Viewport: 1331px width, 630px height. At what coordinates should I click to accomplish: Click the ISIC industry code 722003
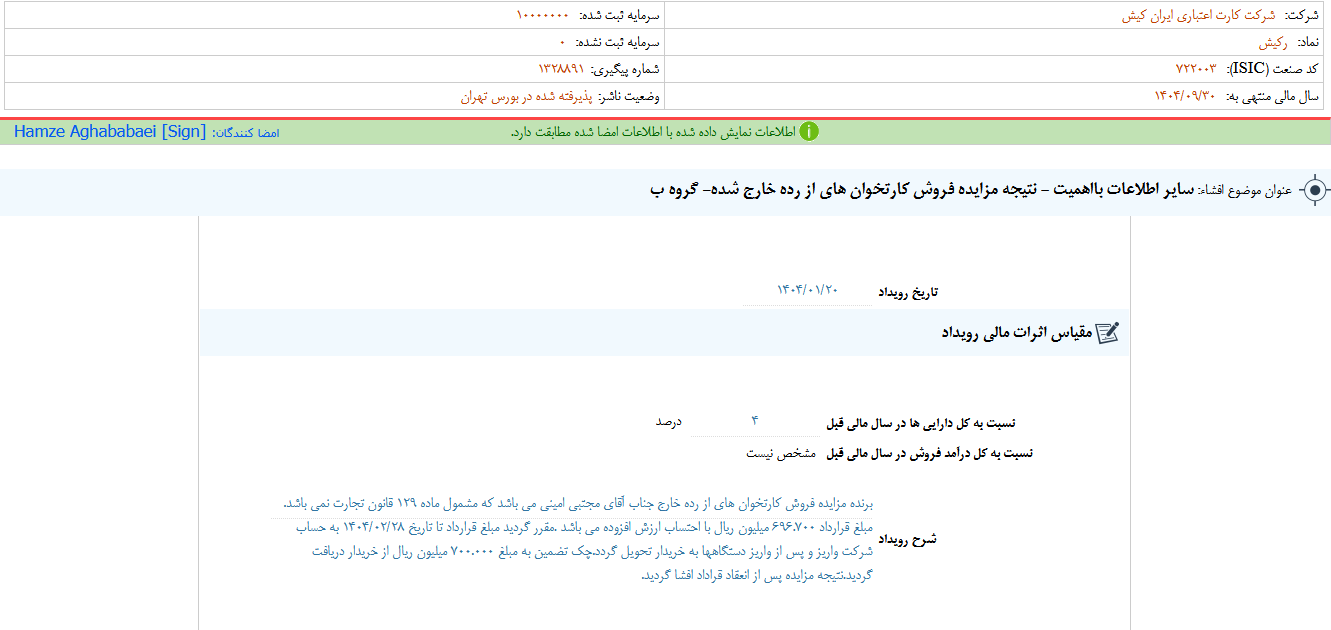[1195, 69]
